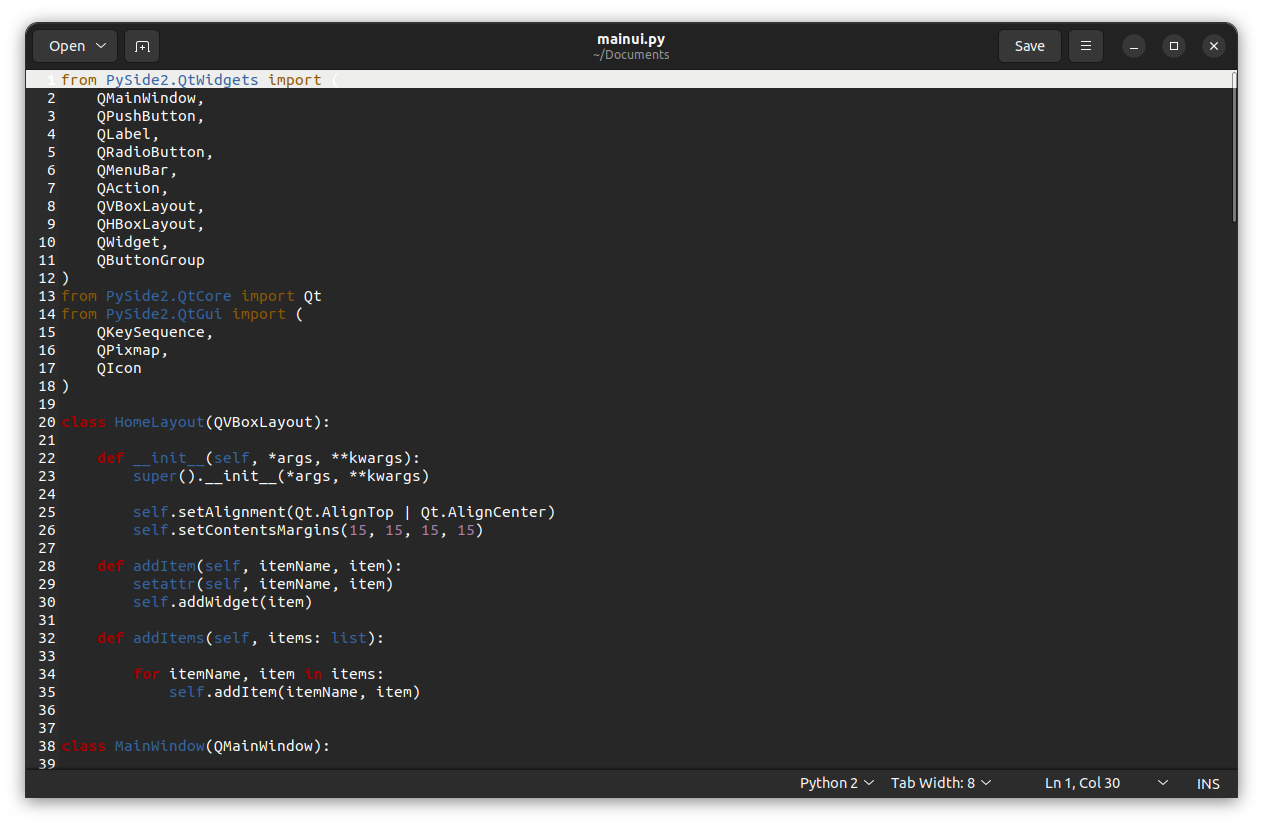1263x826 pixels.
Task: Create a new document with the plus icon
Action: (142, 46)
